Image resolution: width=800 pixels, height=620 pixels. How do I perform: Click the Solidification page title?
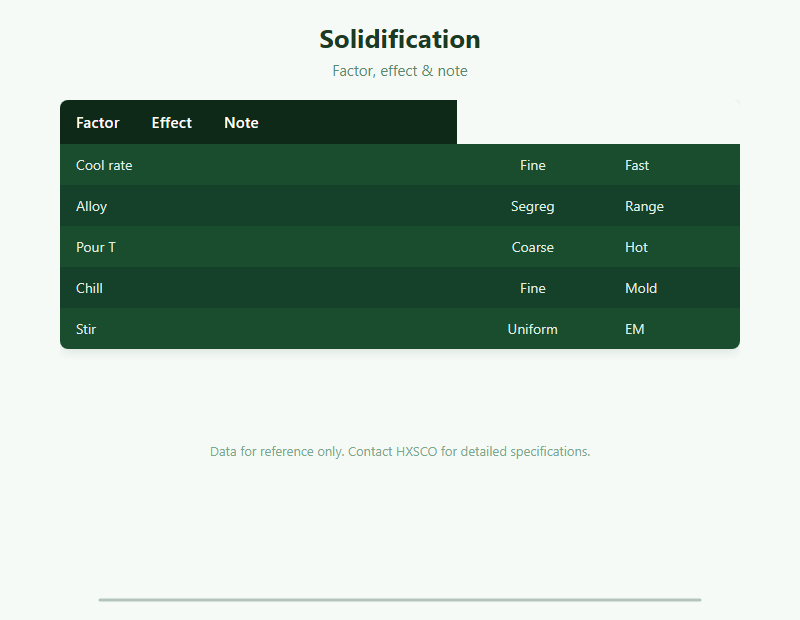(400, 39)
